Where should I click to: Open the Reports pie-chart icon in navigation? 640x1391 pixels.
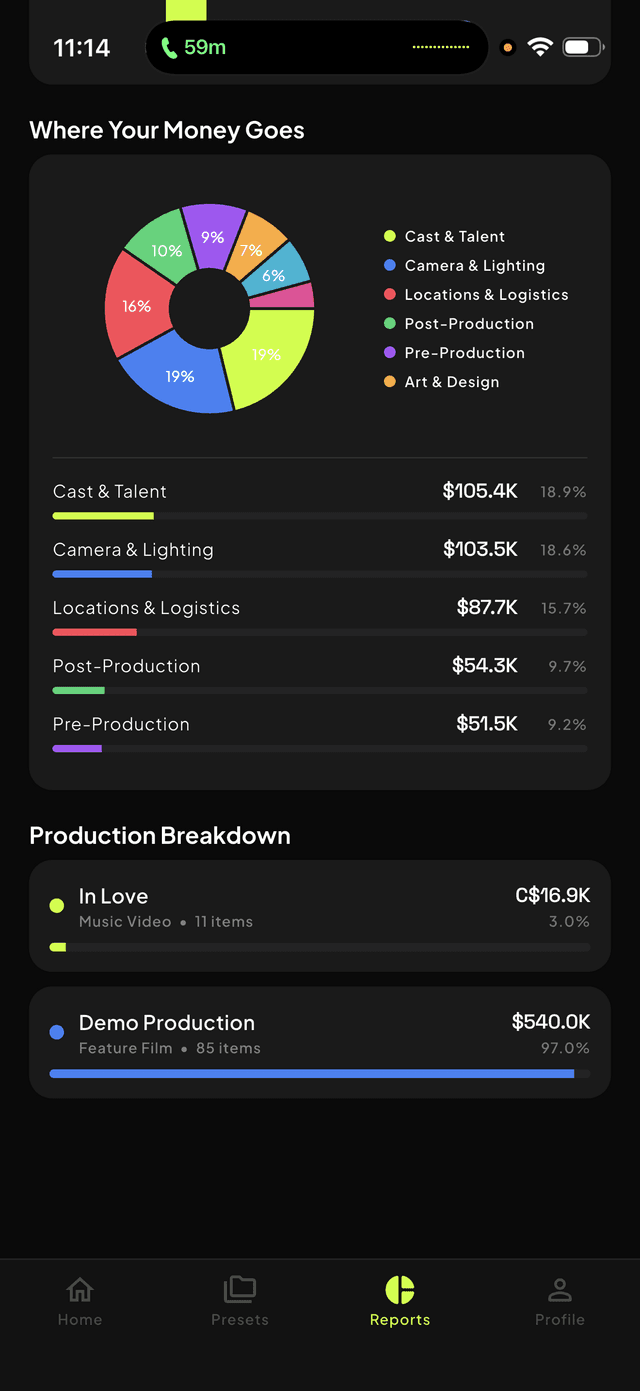400,1290
